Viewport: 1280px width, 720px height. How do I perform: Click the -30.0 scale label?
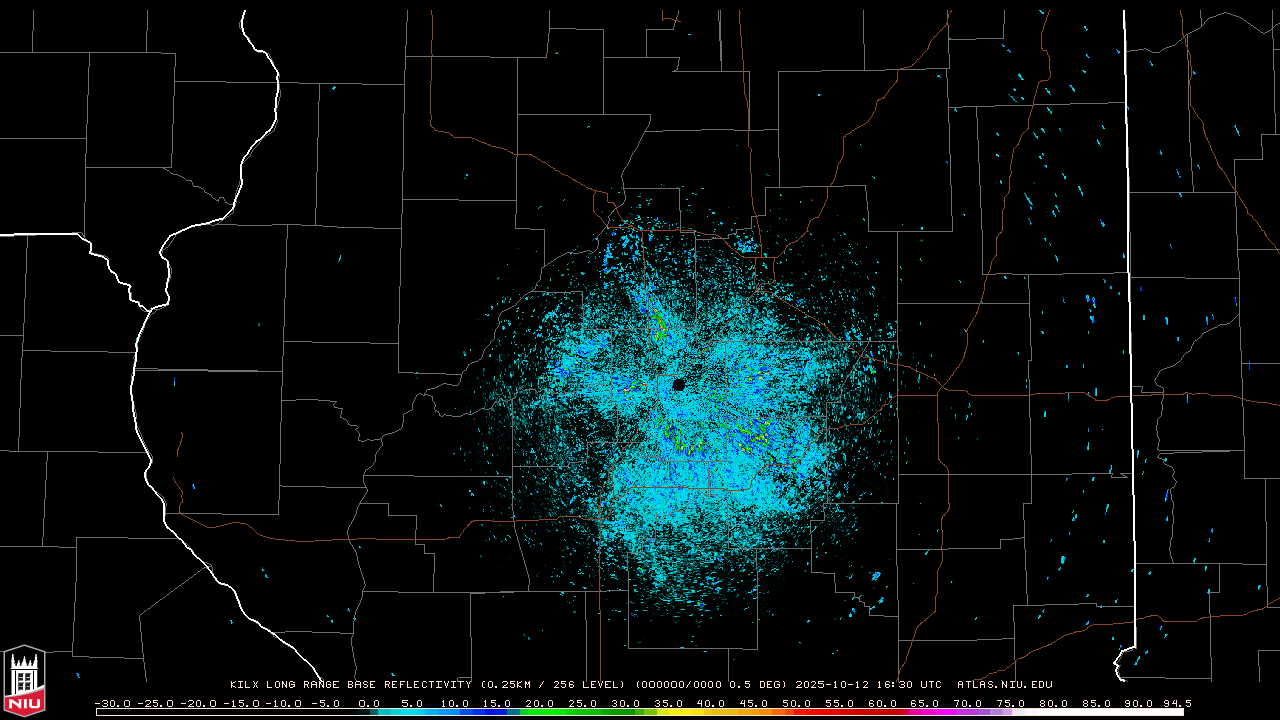(113, 703)
